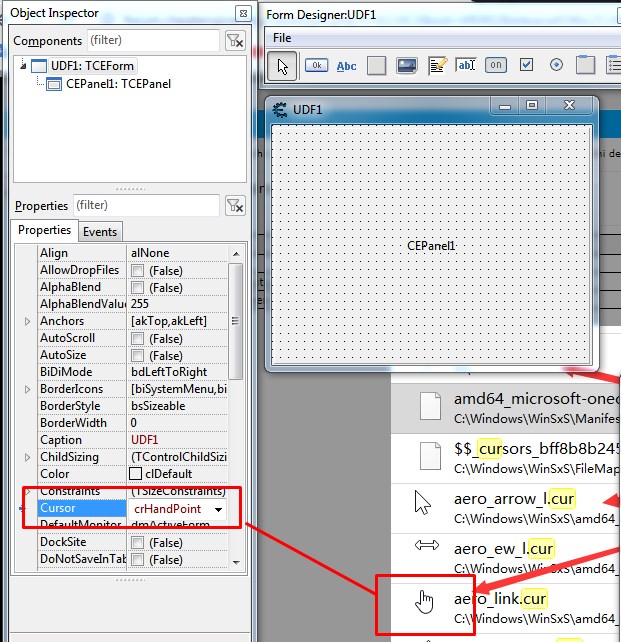The height and width of the screenshot is (642, 621).
Task: Pick the GroupBox component icon
Action: click(x=585, y=65)
